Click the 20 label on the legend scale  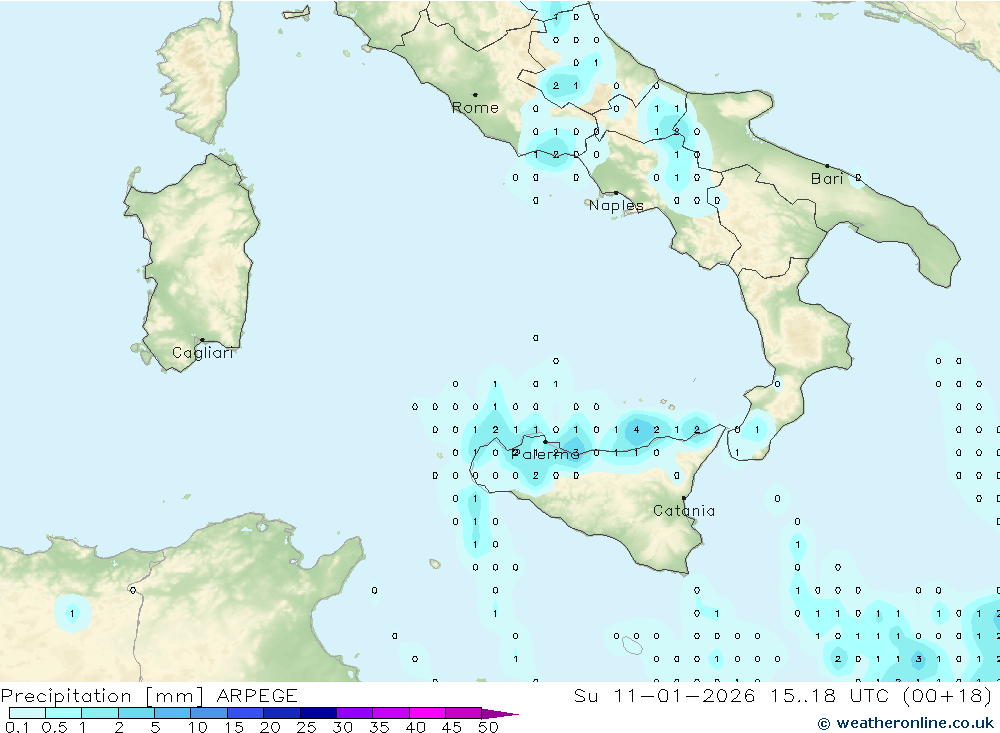point(270,727)
